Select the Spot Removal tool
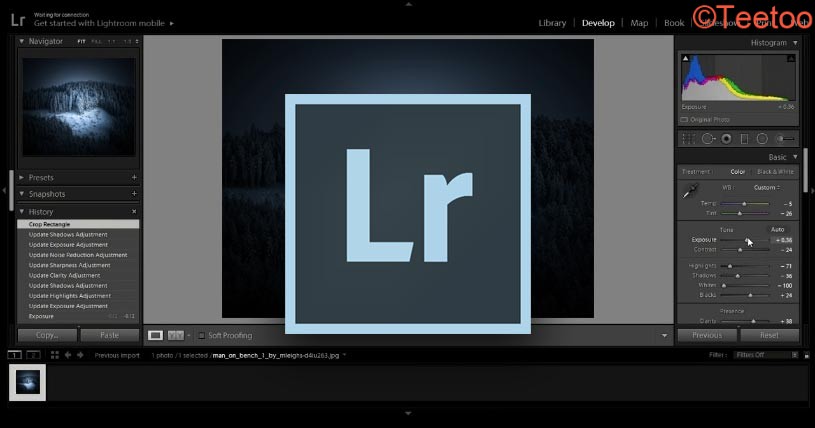Image resolution: width=815 pixels, height=428 pixels. pyautogui.click(x=708, y=139)
